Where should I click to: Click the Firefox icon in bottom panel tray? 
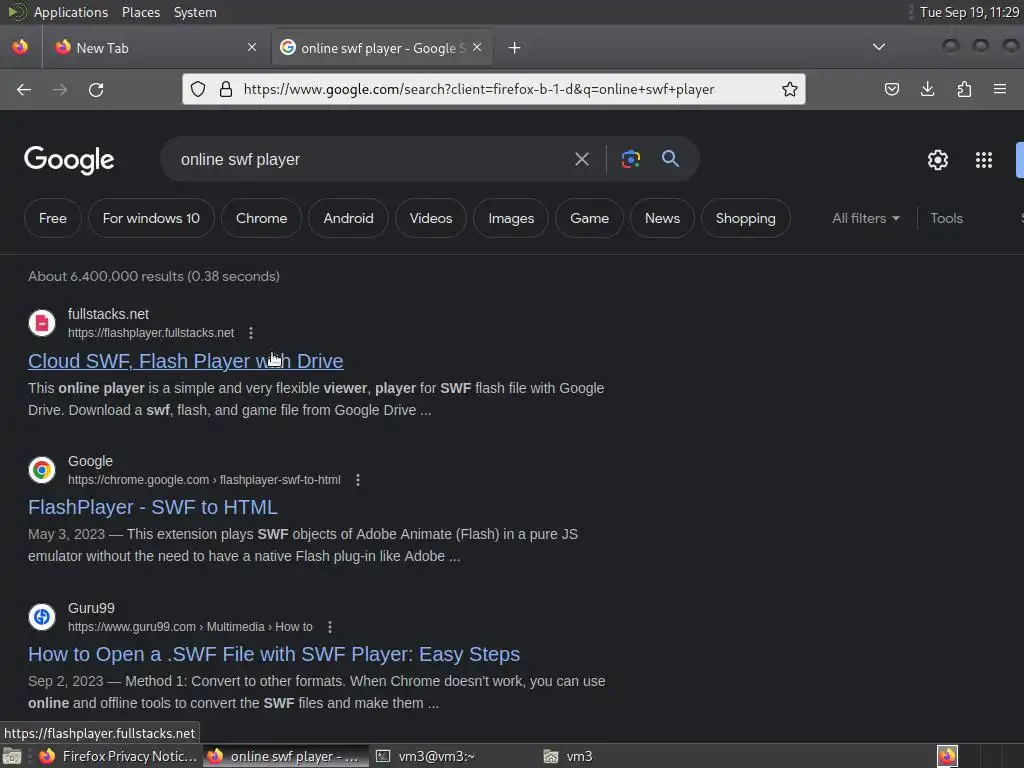coord(947,756)
